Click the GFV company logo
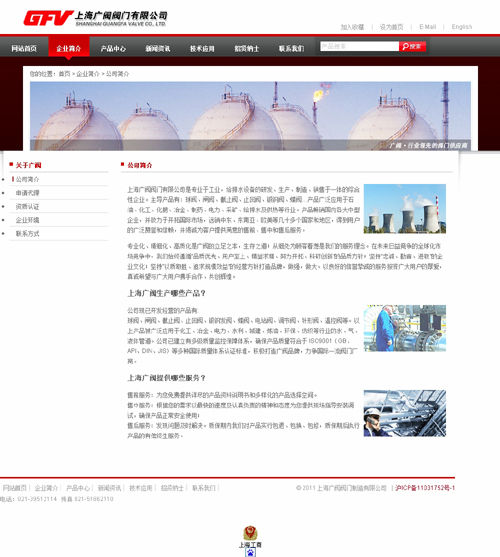This screenshot has width=500, height=557. coord(95,18)
